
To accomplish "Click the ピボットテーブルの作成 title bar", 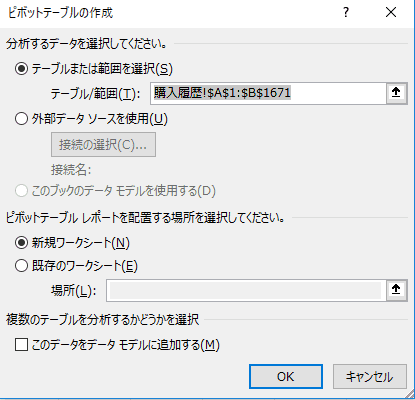I will coord(167,13).
